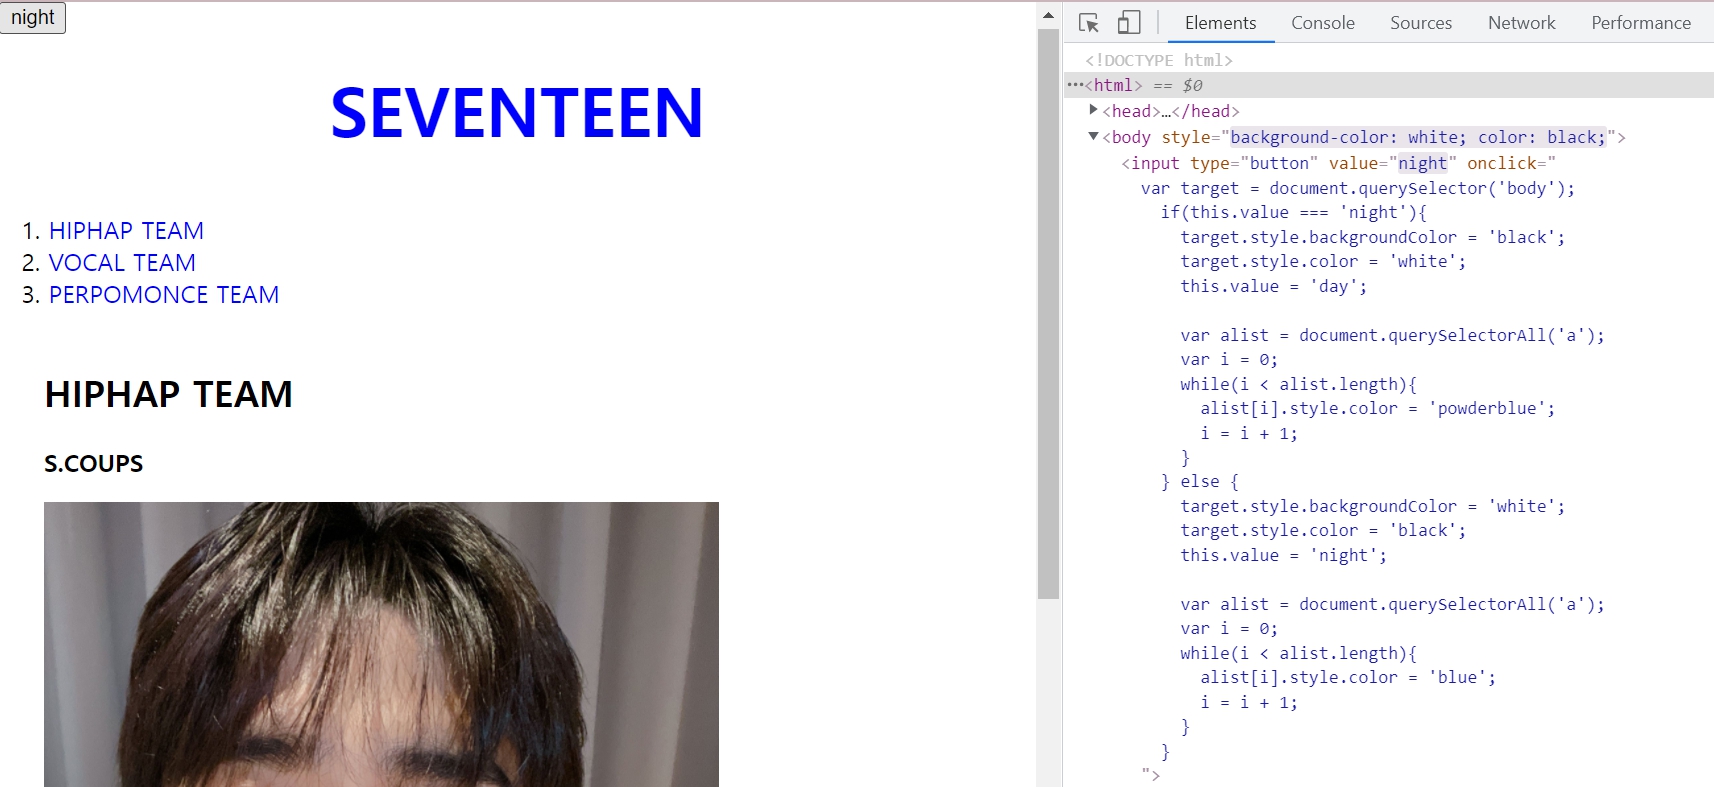Open the Performance tab
This screenshot has width=1714, height=787.
[1641, 22]
